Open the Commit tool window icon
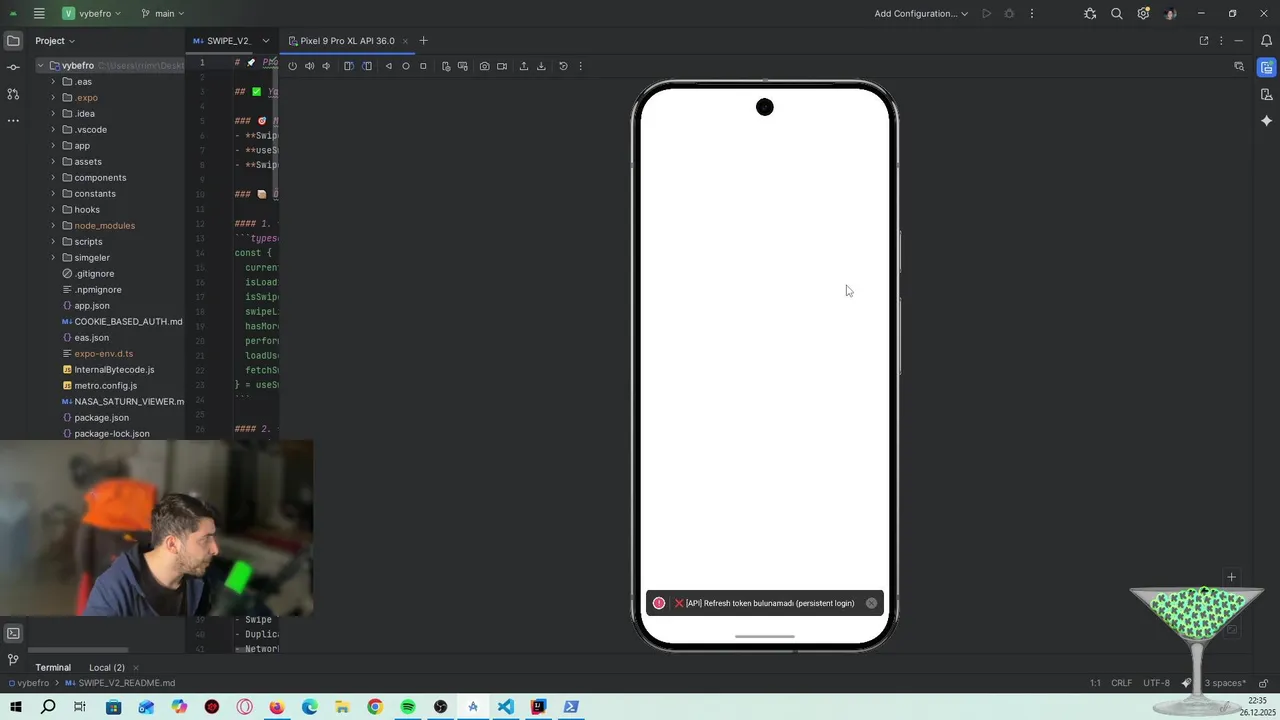Image resolution: width=1280 pixels, height=720 pixels. point(13,67)
